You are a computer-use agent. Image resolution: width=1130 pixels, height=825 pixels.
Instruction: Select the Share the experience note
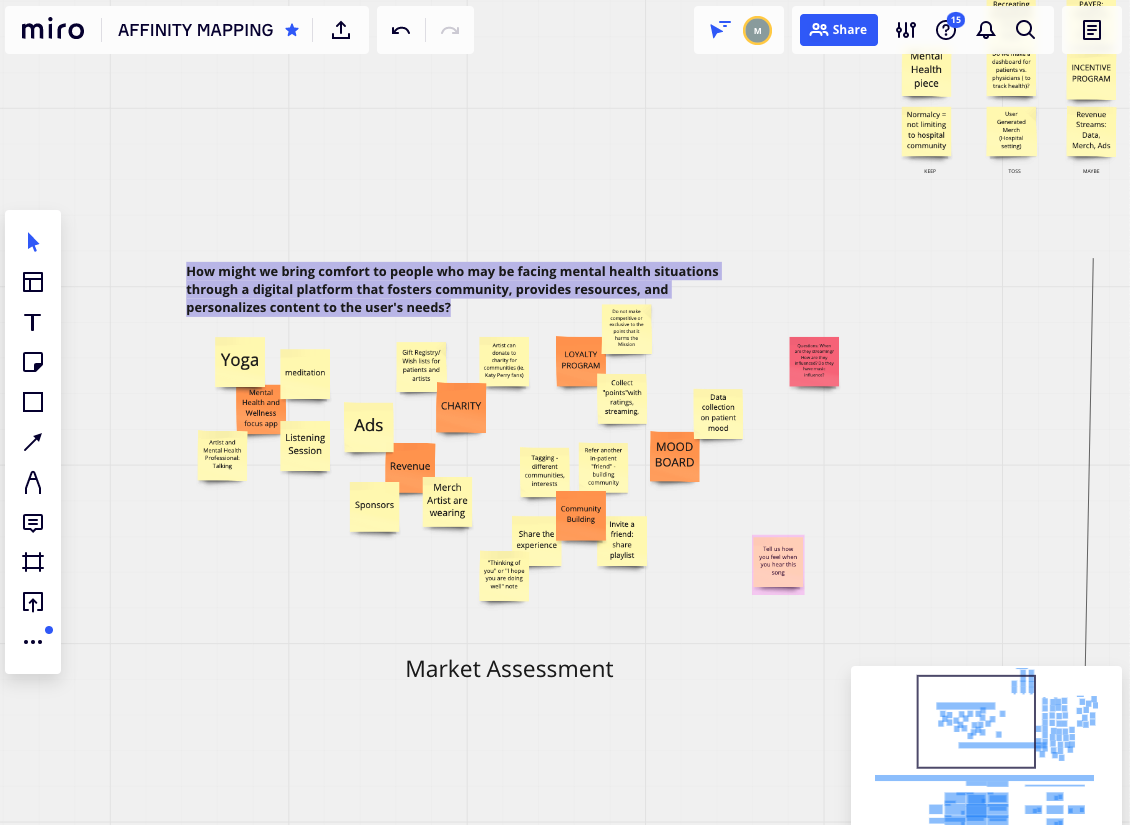536,540
